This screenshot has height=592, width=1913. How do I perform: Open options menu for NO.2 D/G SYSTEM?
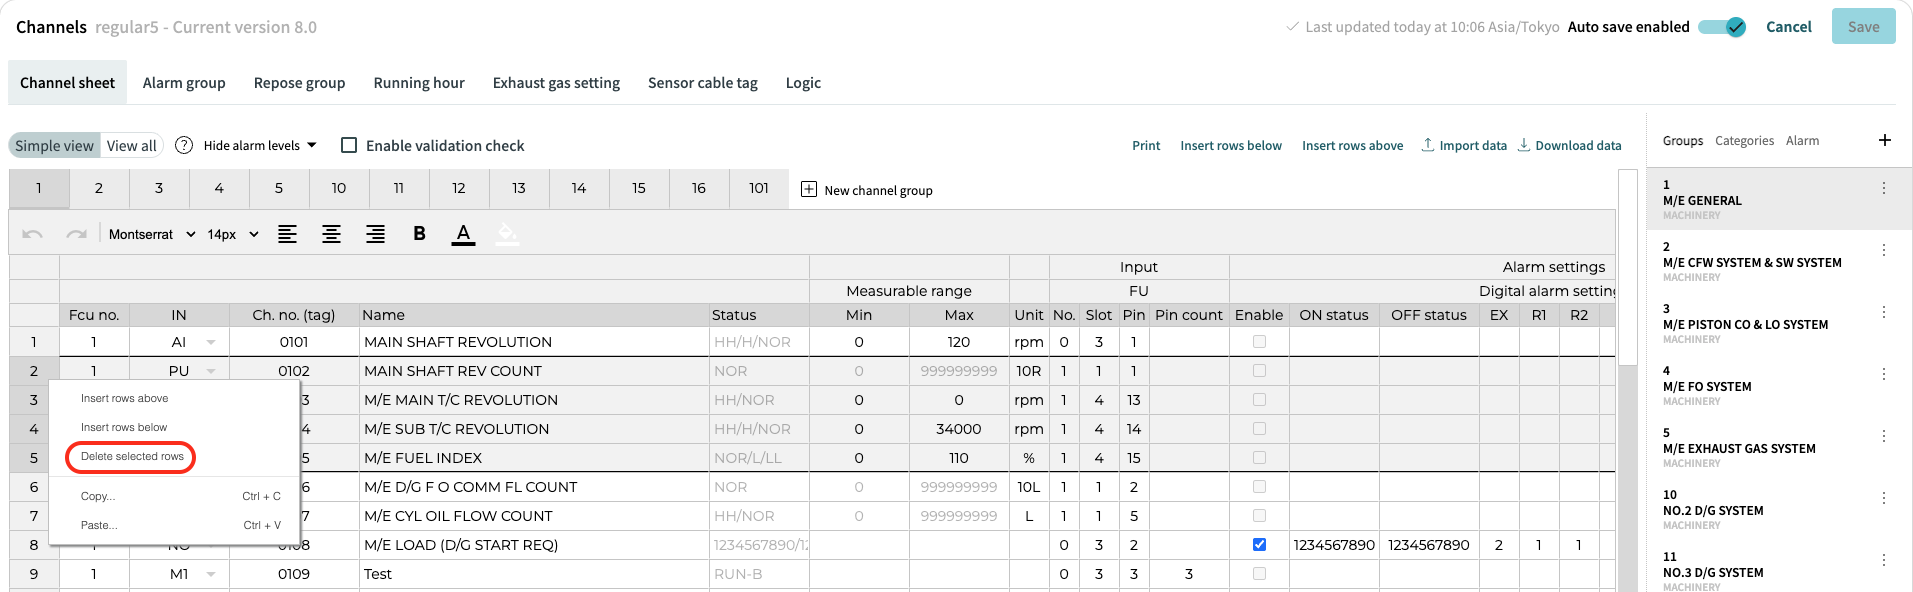click(1884, 498)
